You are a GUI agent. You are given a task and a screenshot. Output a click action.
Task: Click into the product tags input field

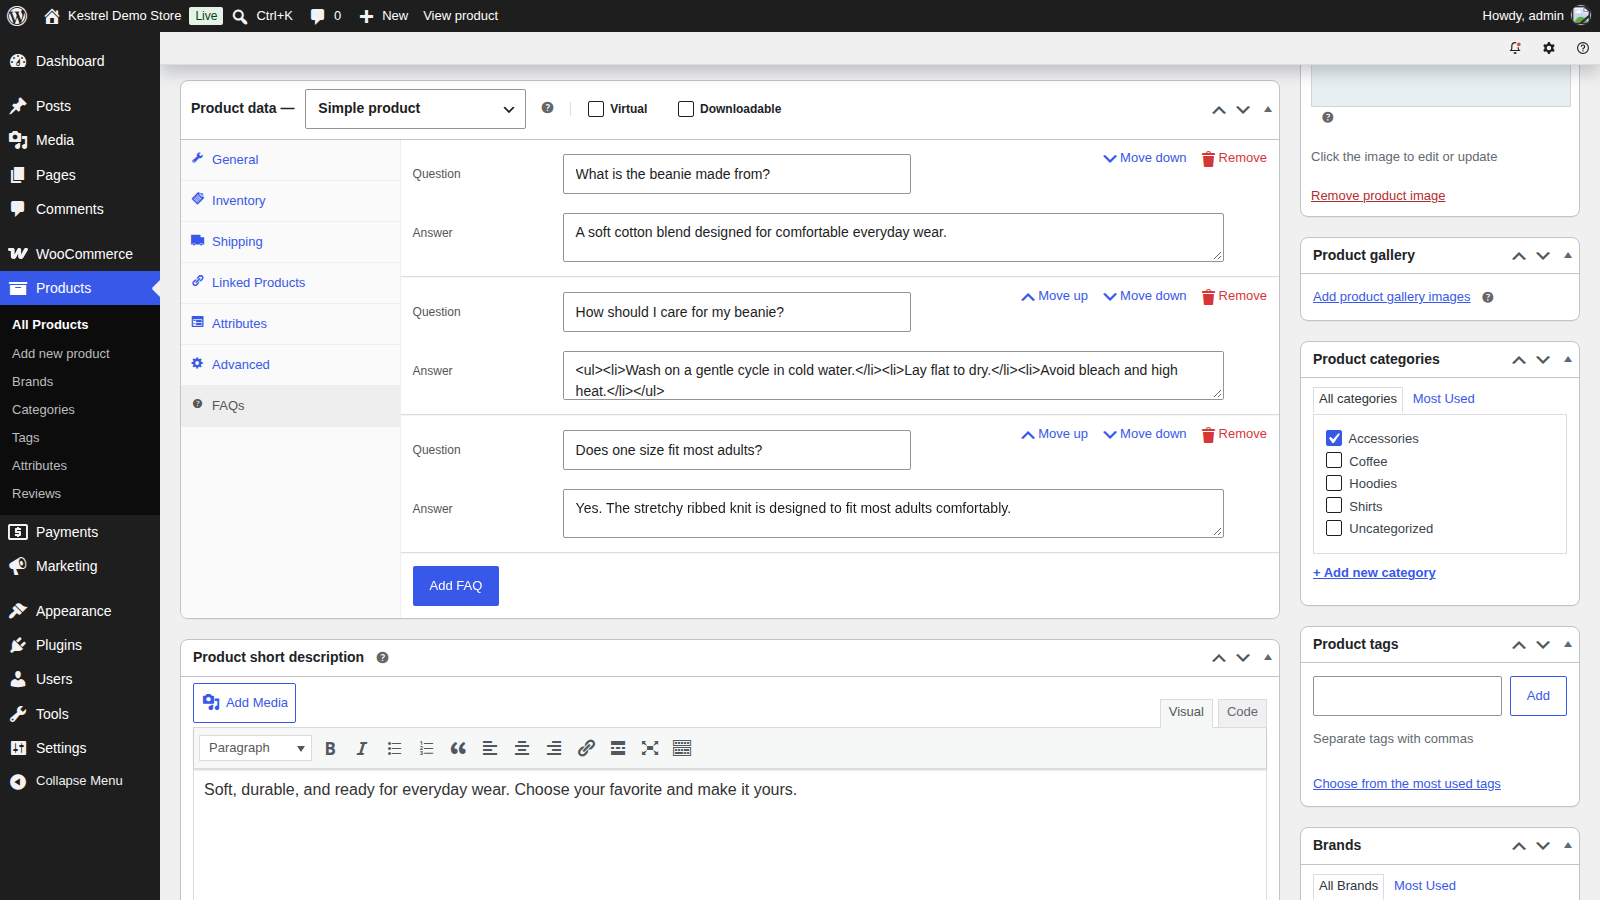click(x=1407, y=696)
